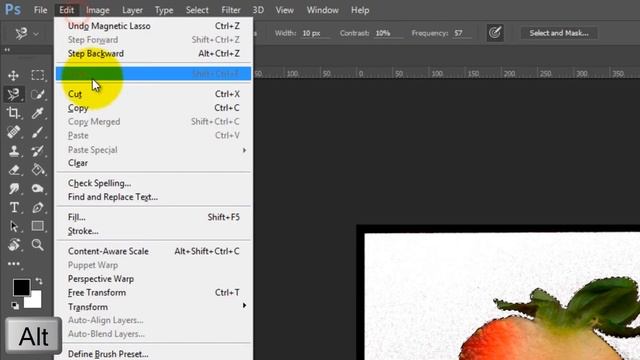The image size is (640, 360).
Task: Select the Healing Brush tool
Action: (13, 132)
